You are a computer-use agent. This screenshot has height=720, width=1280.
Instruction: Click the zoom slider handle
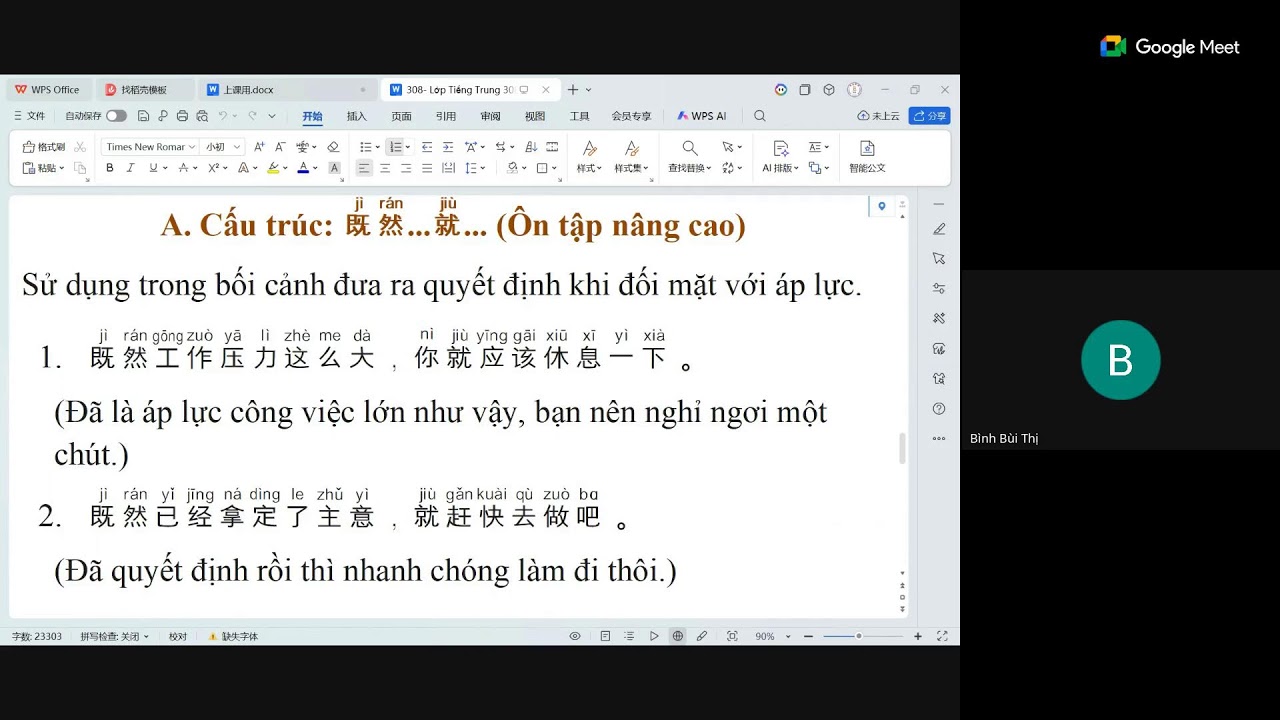[858, 636]
